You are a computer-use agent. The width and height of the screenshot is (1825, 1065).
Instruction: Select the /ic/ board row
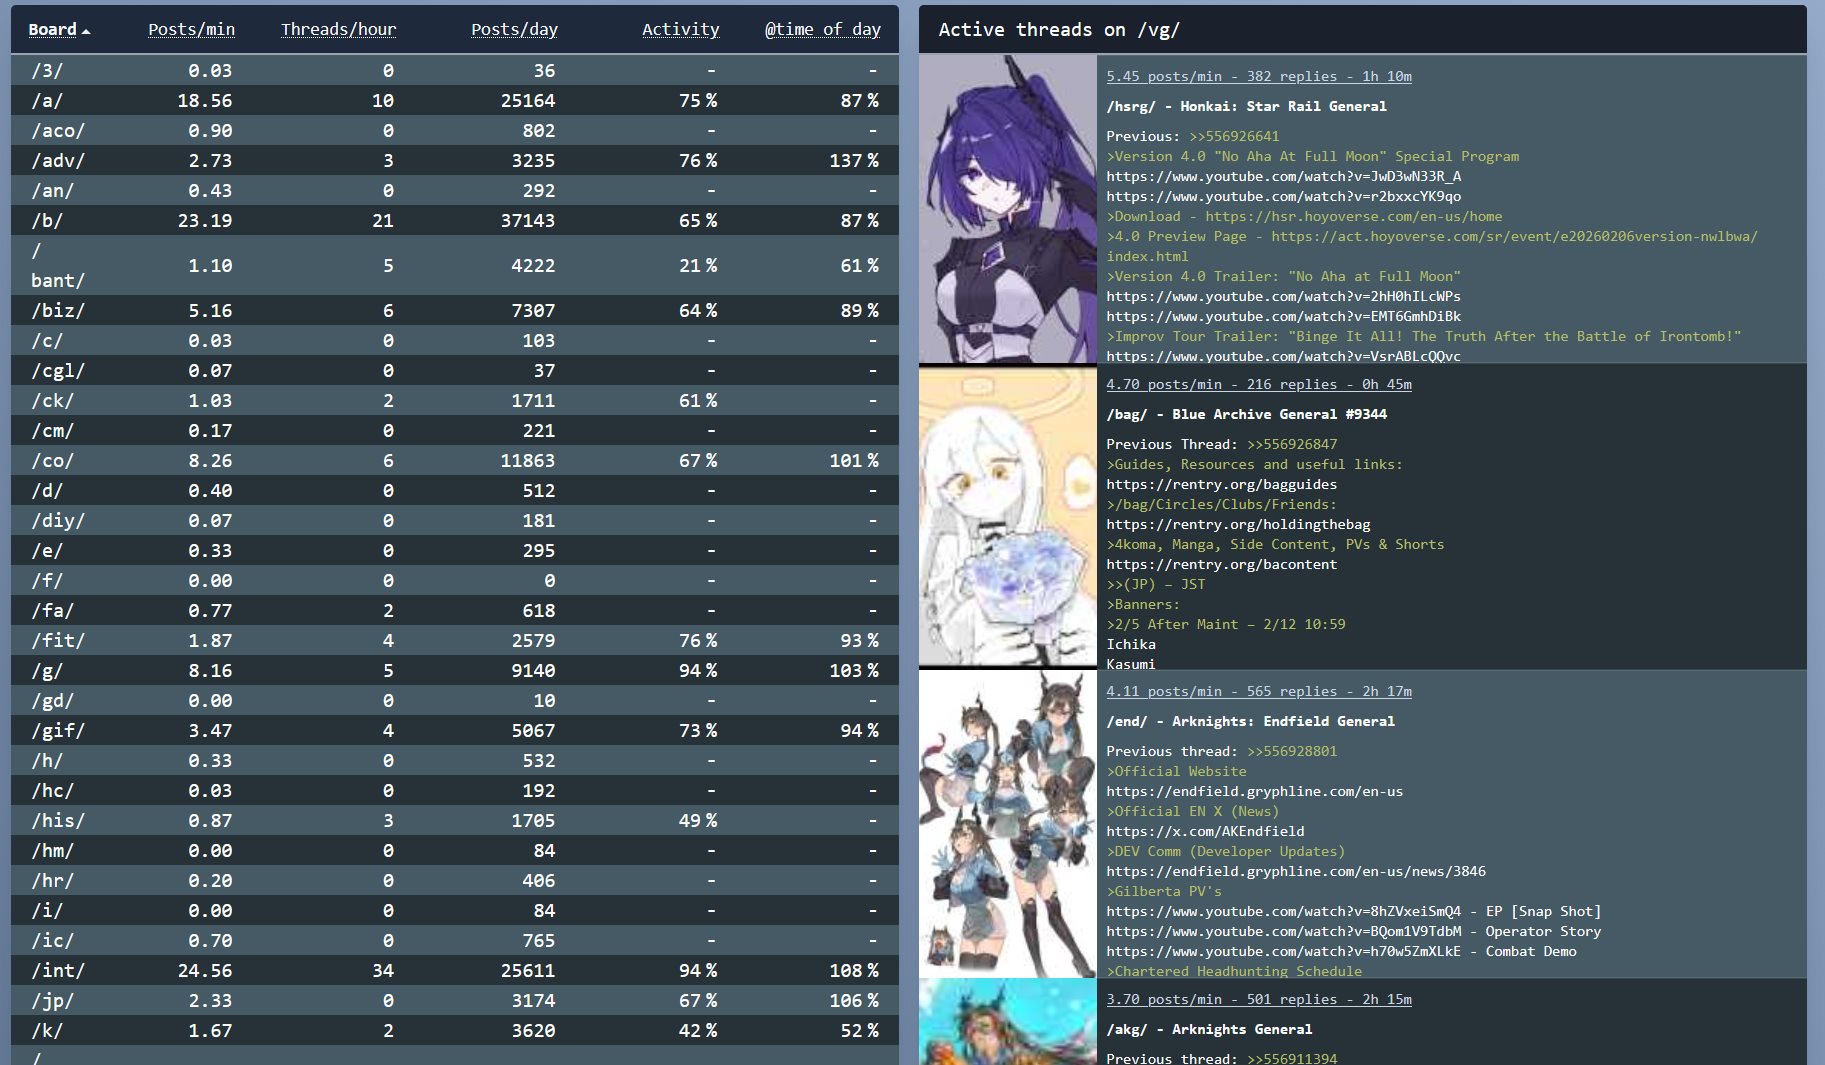coord(455,940)
